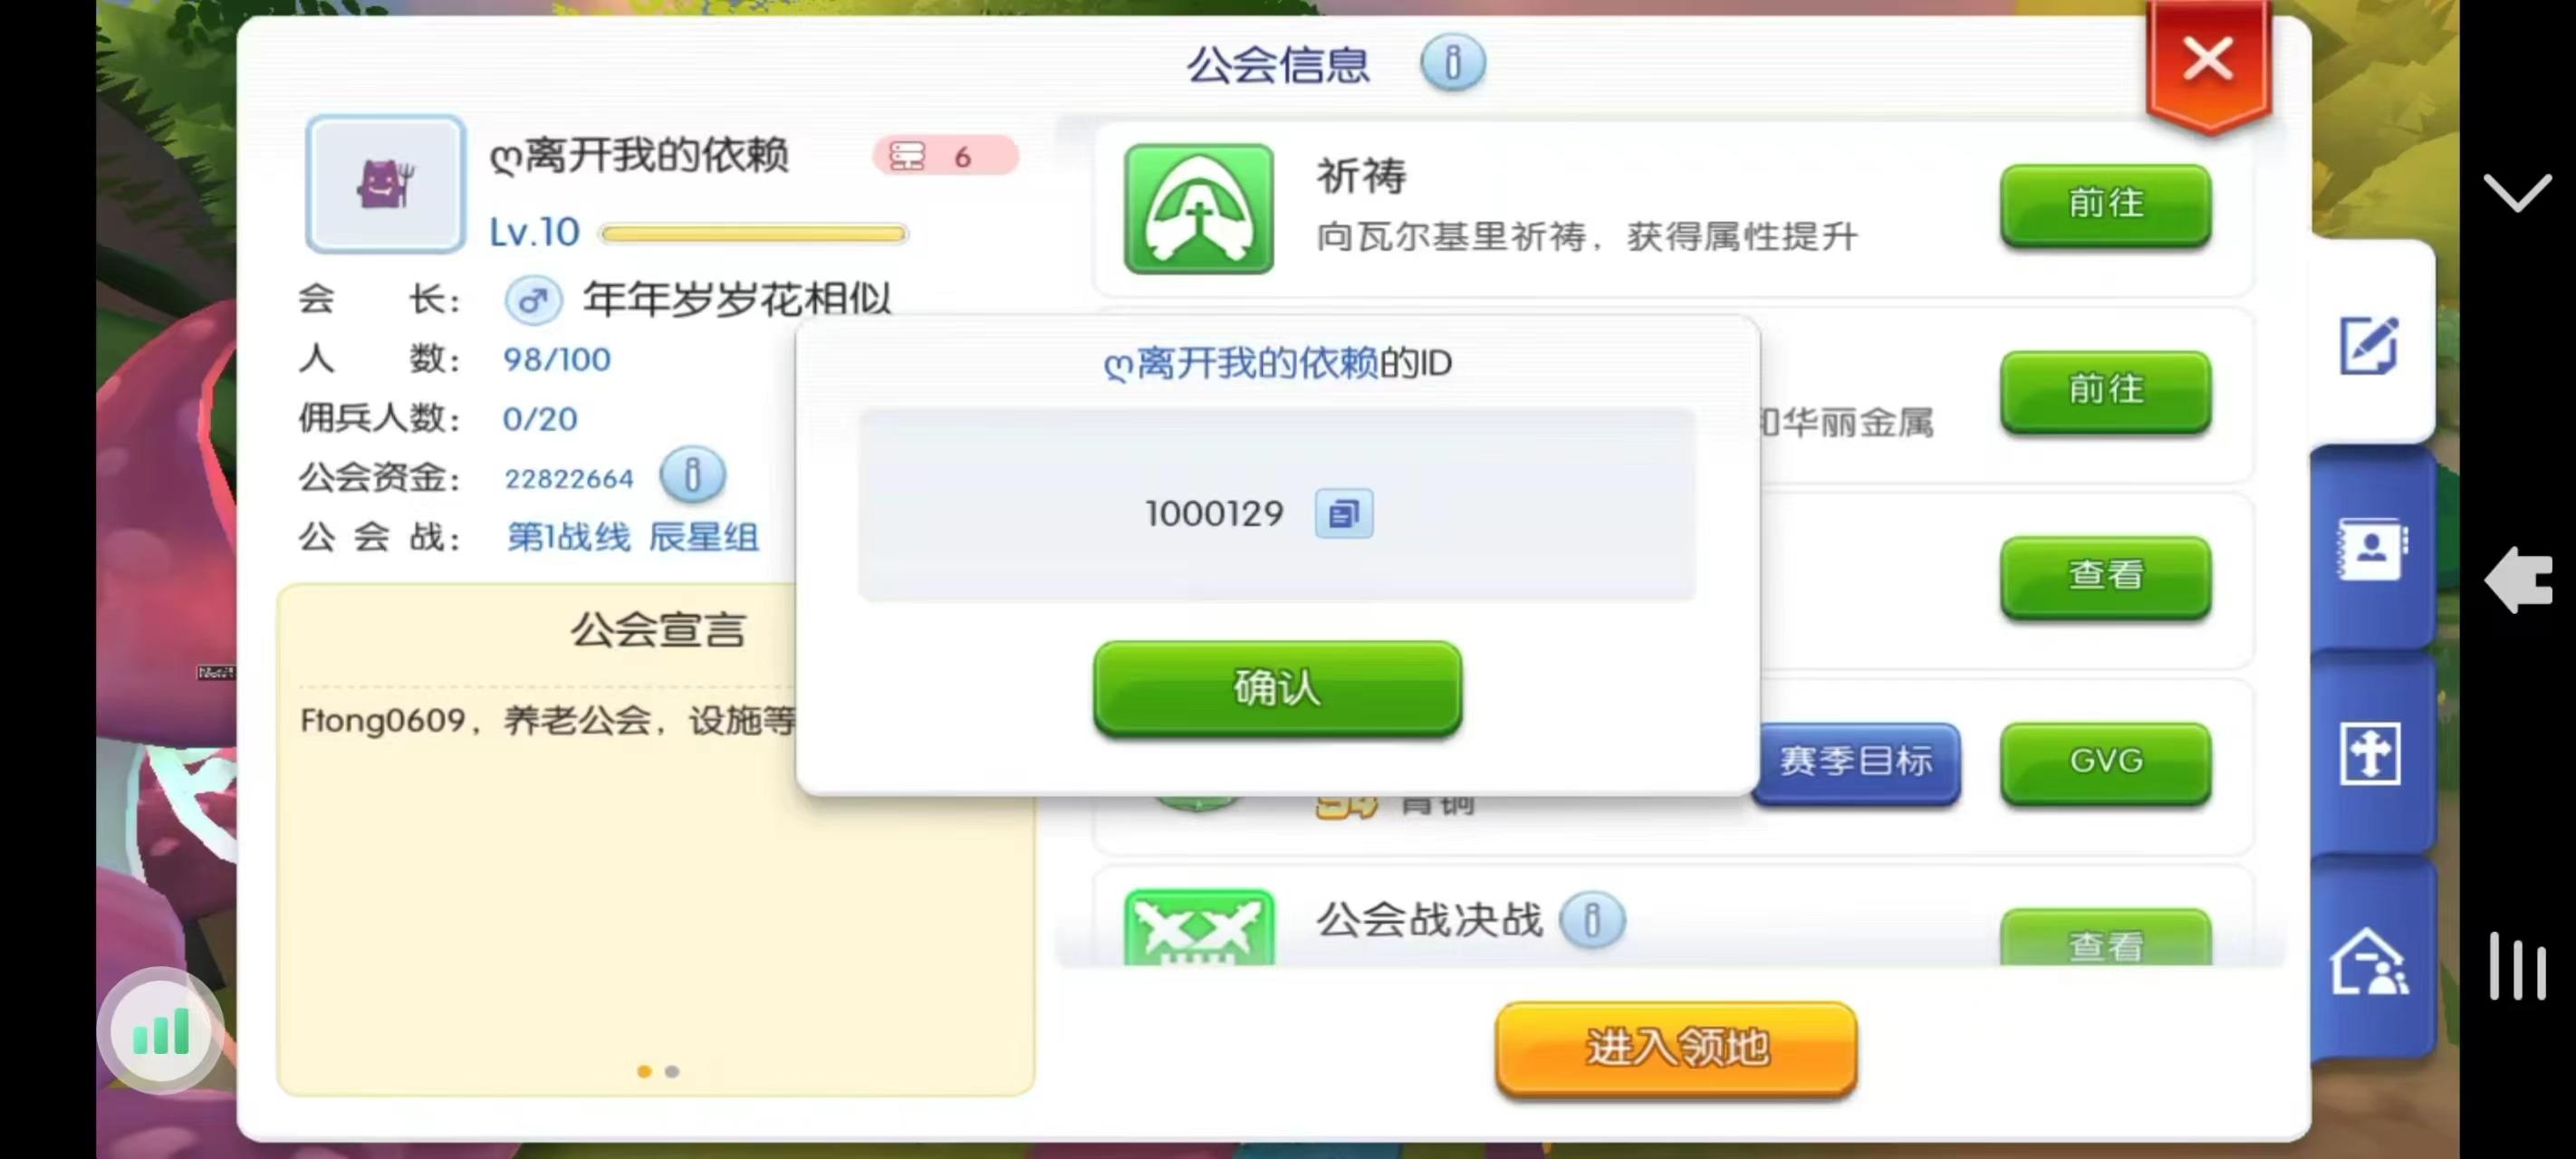This screenshot has height=1159, width=2576.
Task: Open the 赛季目标 season goals button
Action: click(1855, 763)
